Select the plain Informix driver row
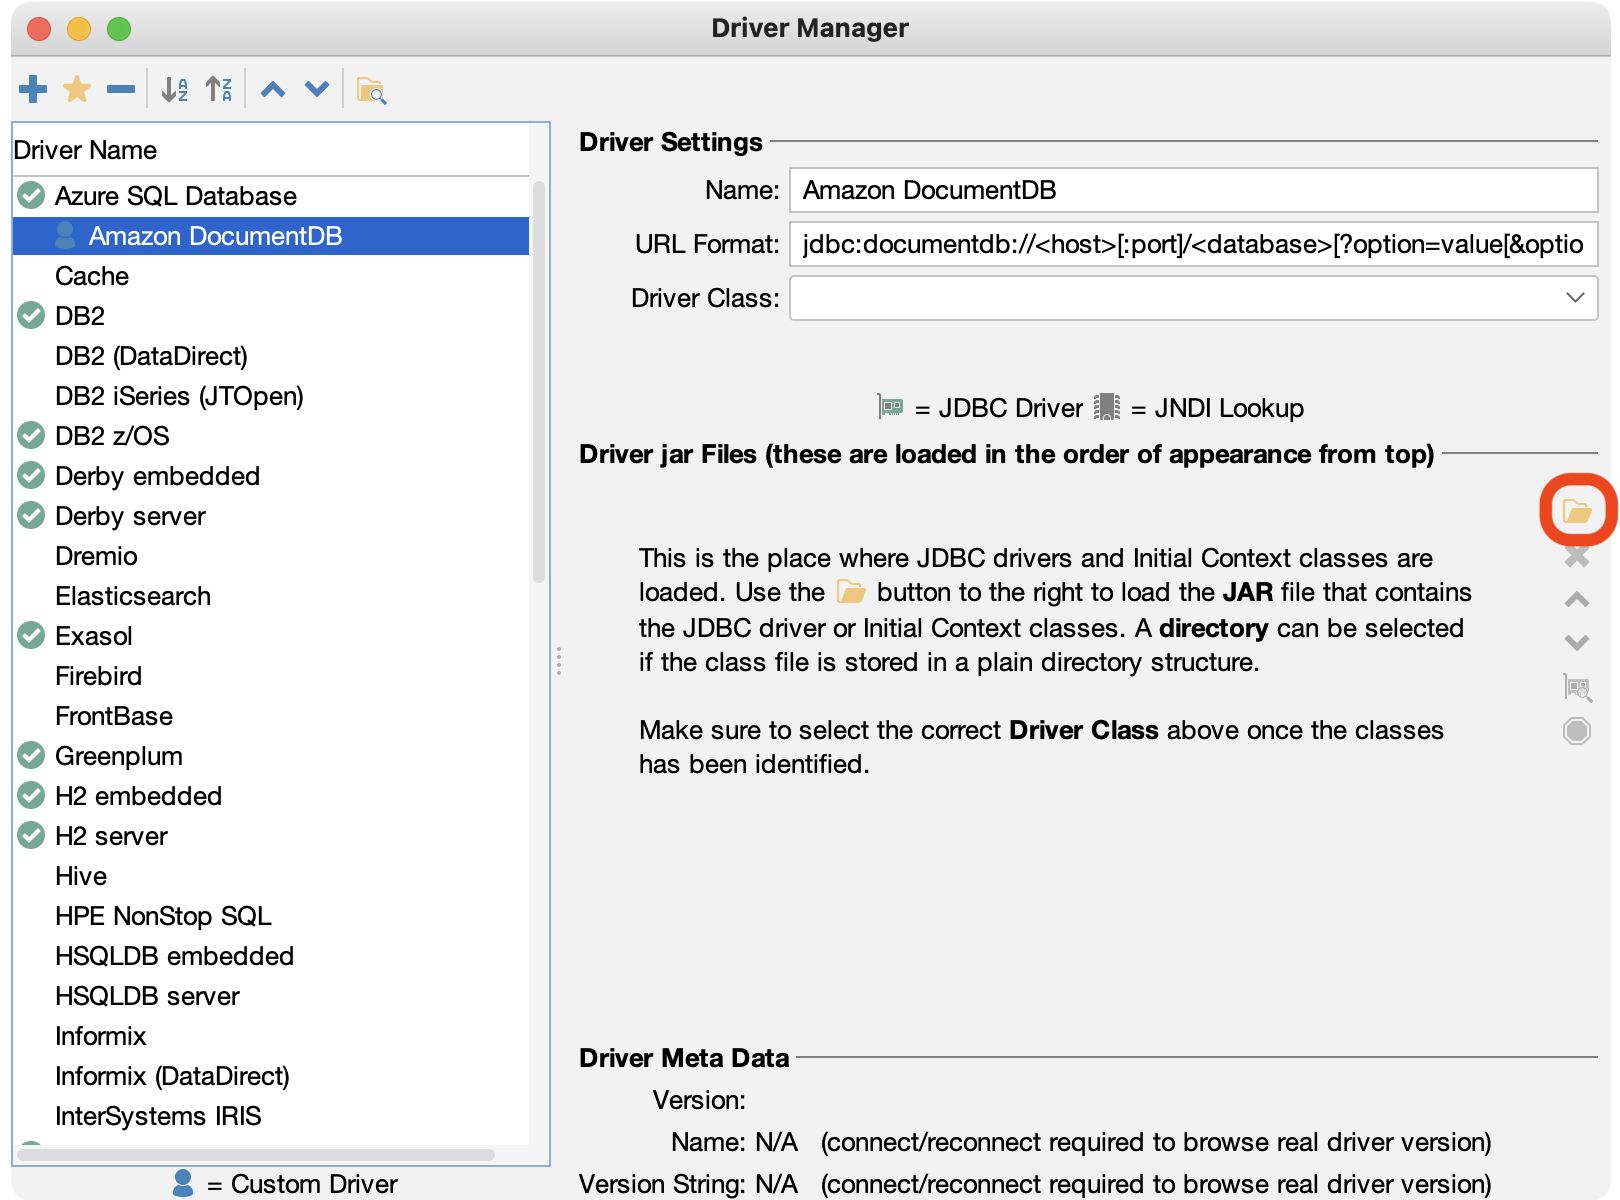Viewport: 1620px width, 1200px height. click(271, 1036)
